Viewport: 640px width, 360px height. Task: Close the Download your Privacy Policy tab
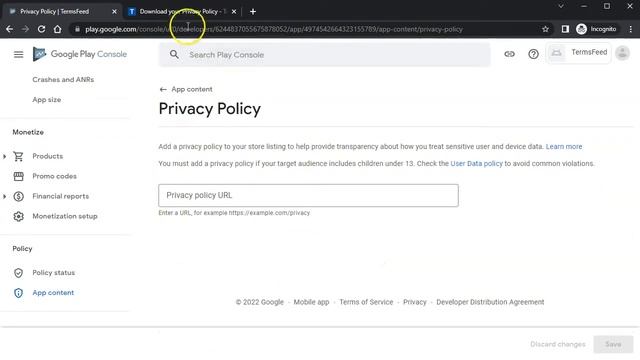[234, 11]
